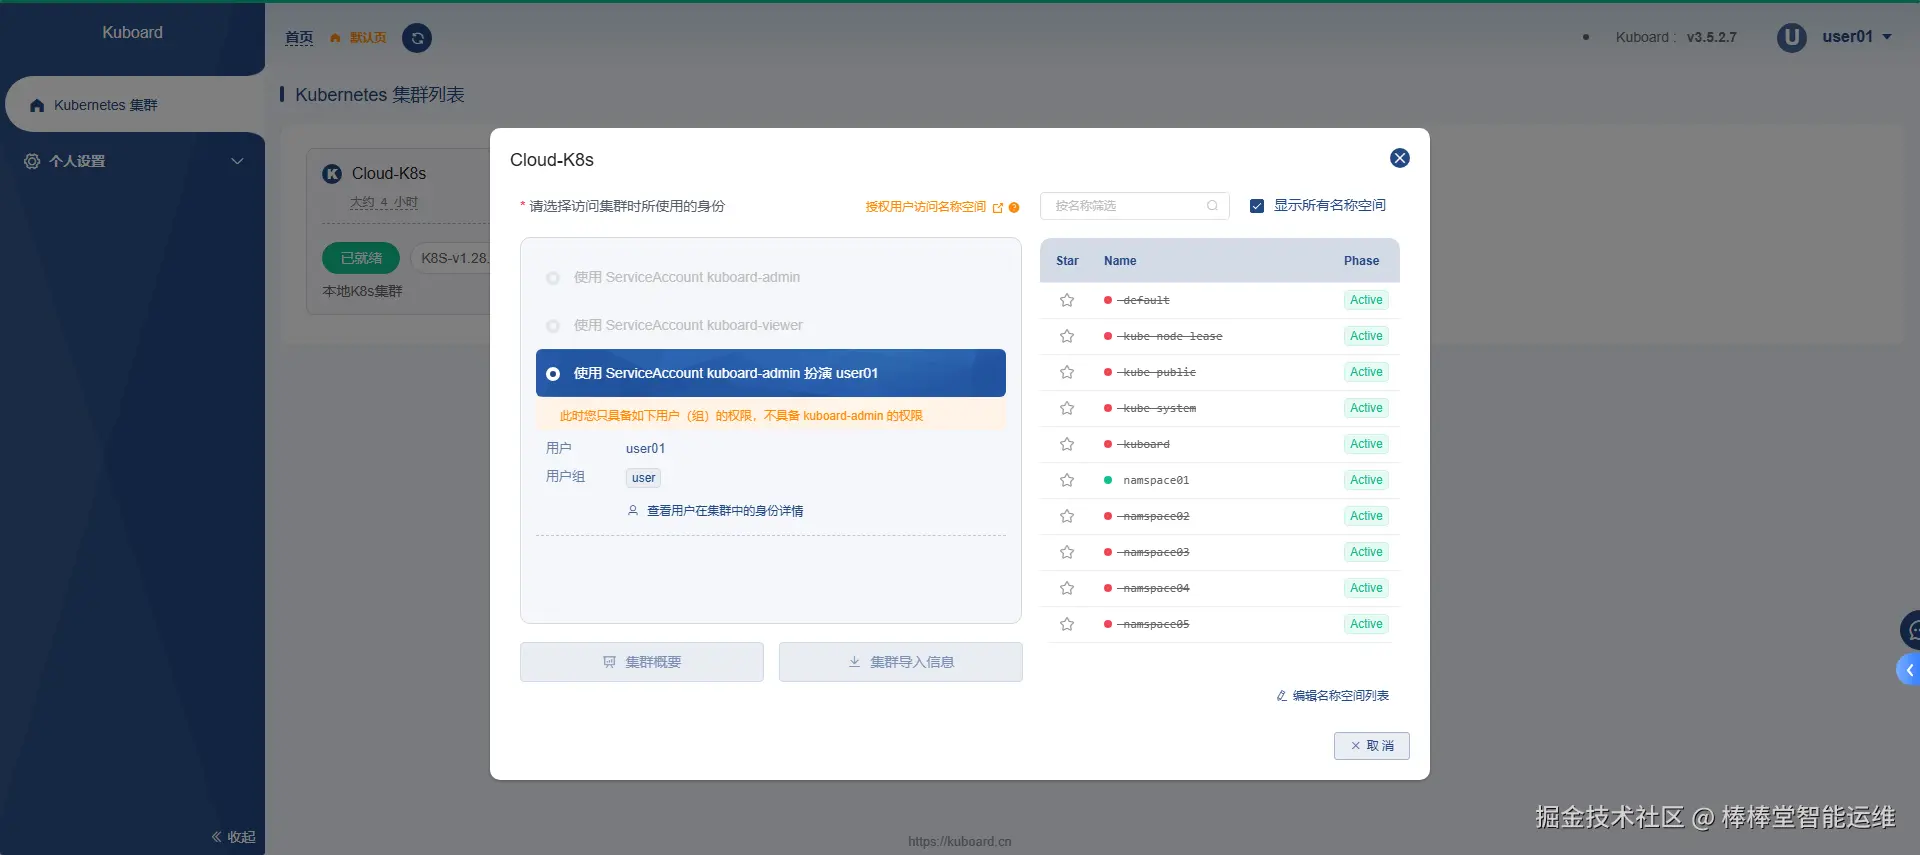This screenshot has width=1920, height=855.
Task: Star the namspace01 namespace
Action: 1067,480
